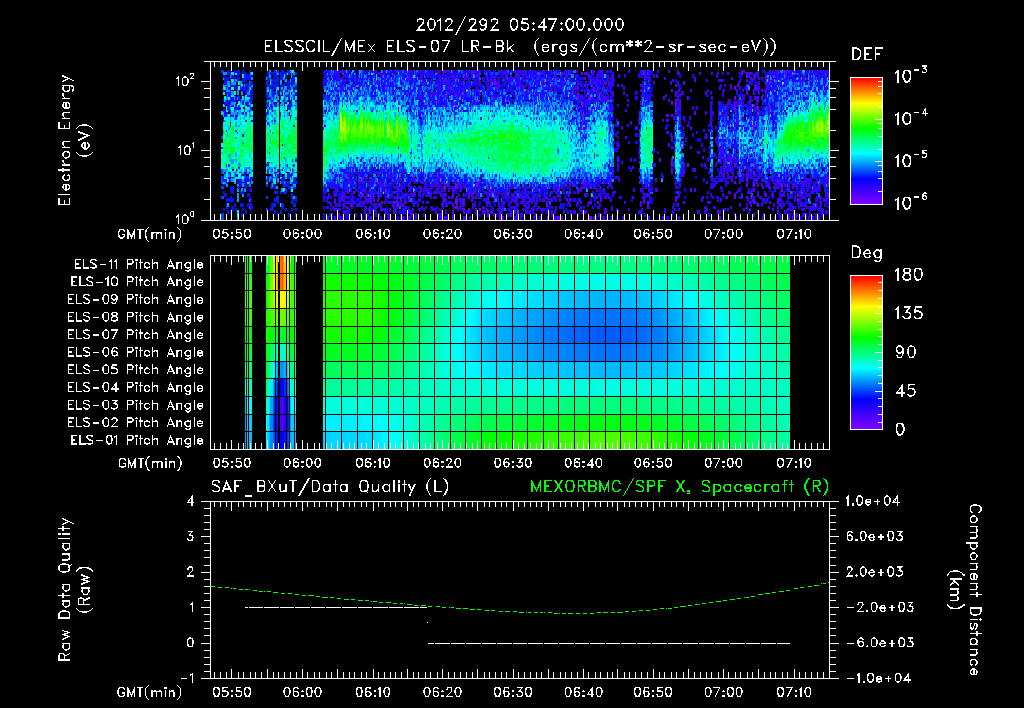Click the white data quality line at 0

609,643
